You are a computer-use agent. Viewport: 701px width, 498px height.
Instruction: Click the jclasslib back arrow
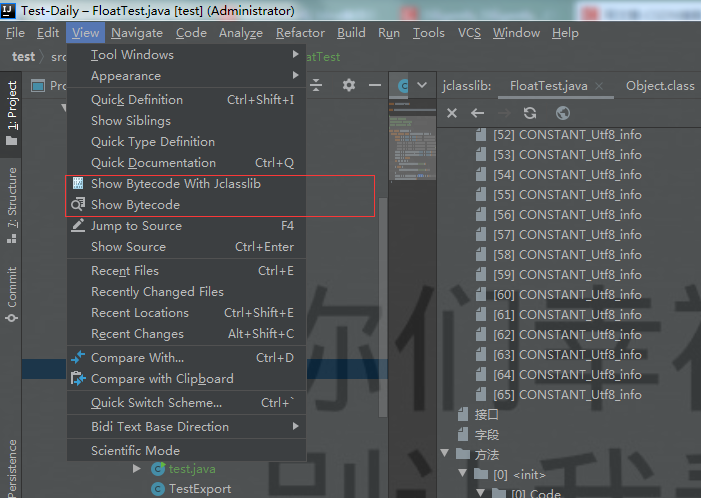(x=477, y=113)
